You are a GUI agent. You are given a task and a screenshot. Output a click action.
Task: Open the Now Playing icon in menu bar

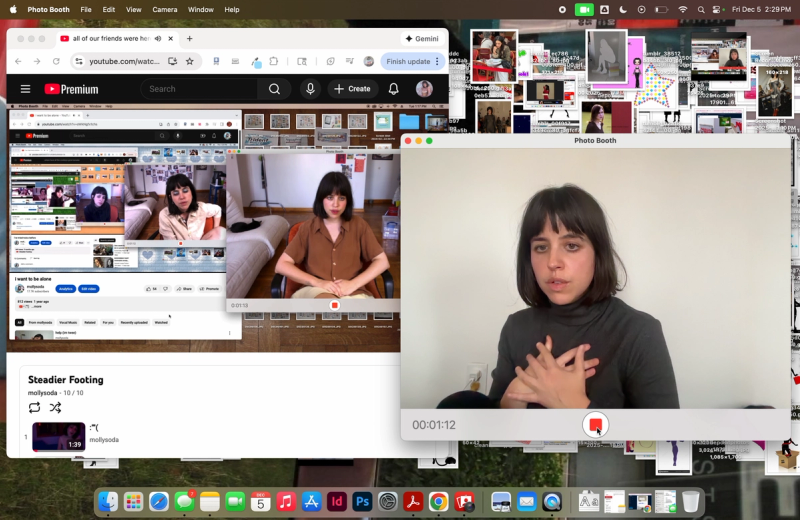(x=641, y=9)
